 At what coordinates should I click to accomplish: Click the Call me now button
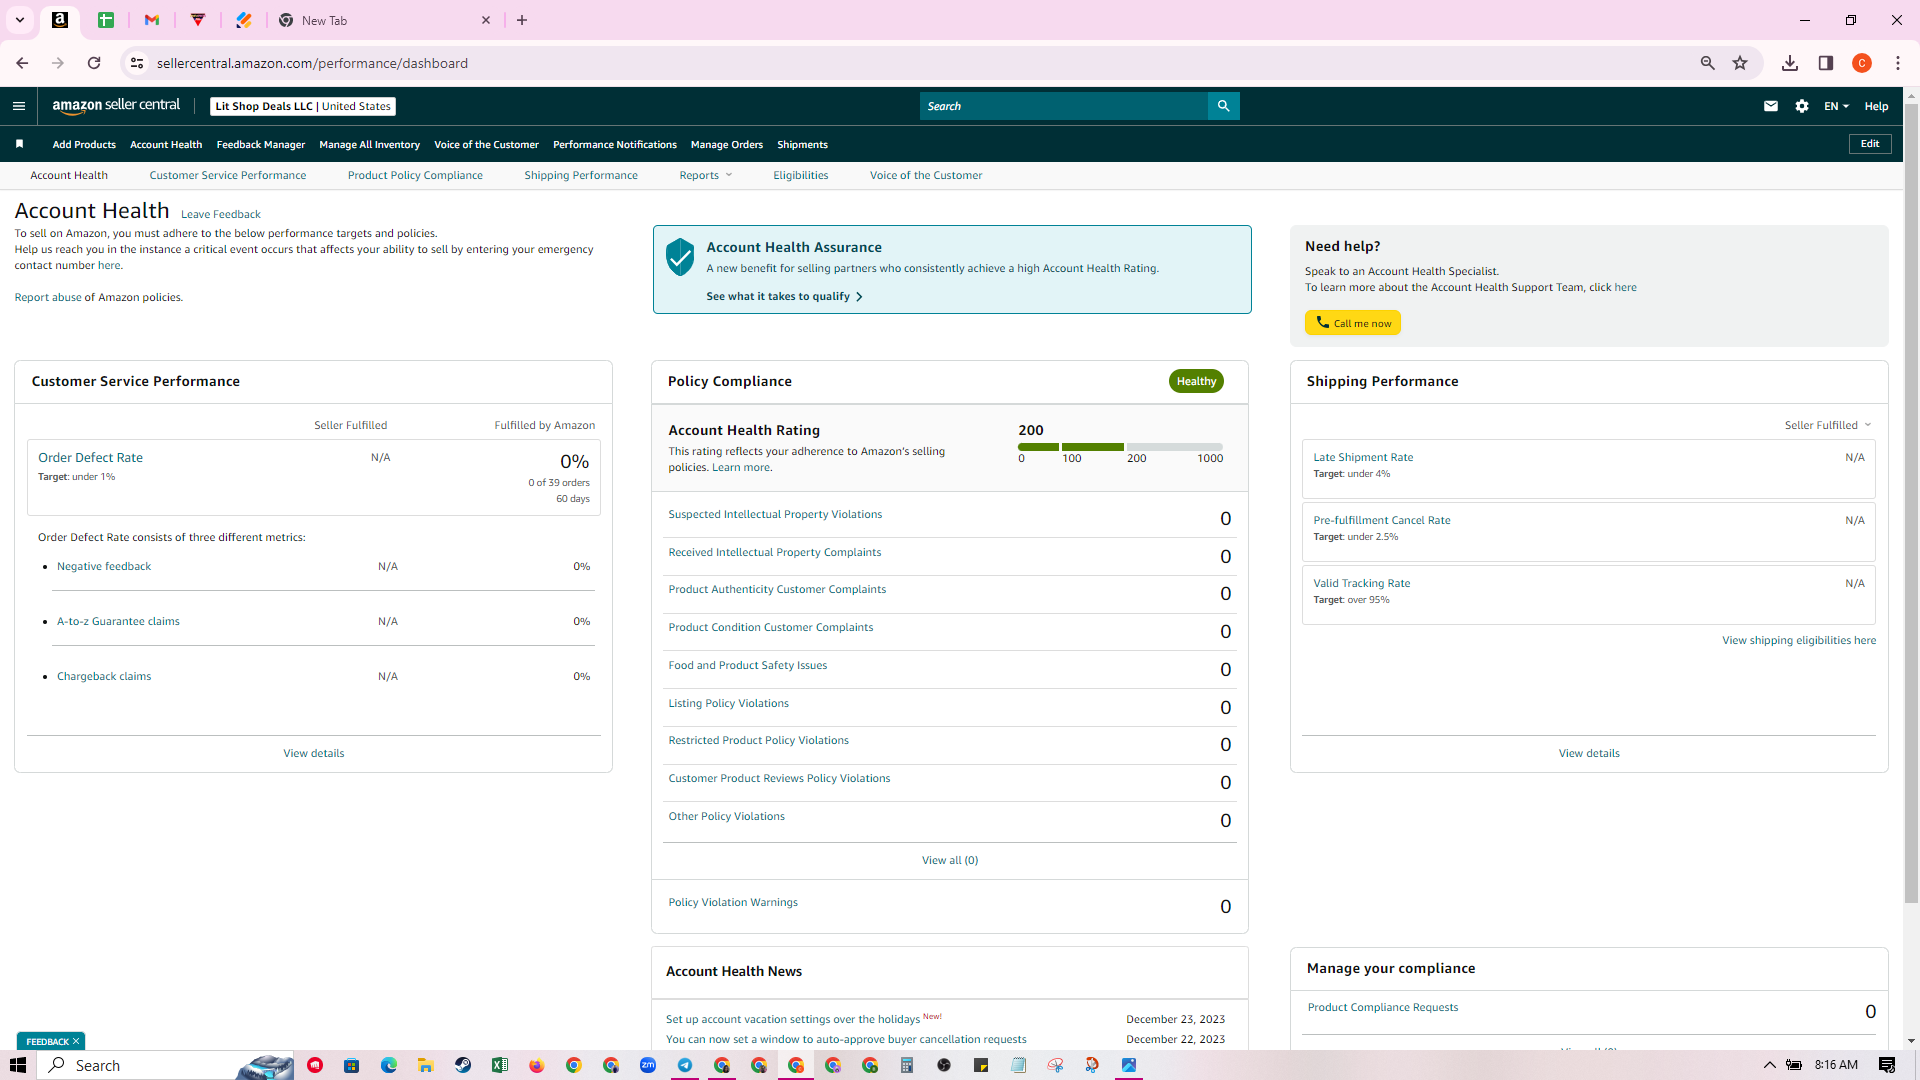(x=1352, y=323)
